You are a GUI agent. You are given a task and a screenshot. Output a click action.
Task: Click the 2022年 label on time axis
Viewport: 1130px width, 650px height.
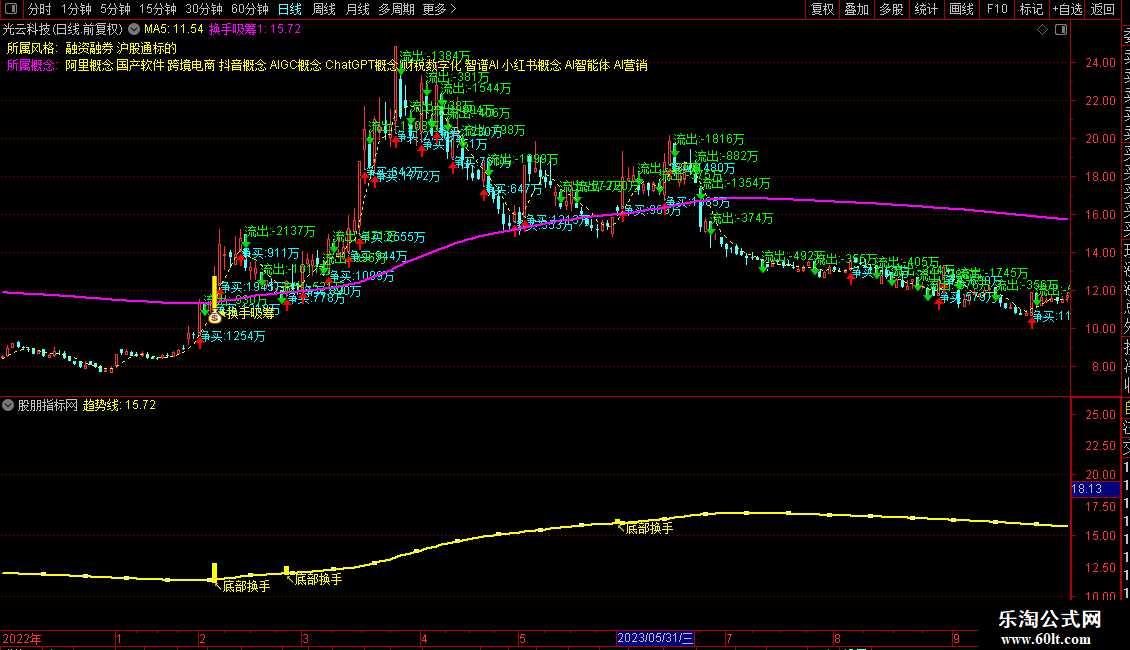22,638
